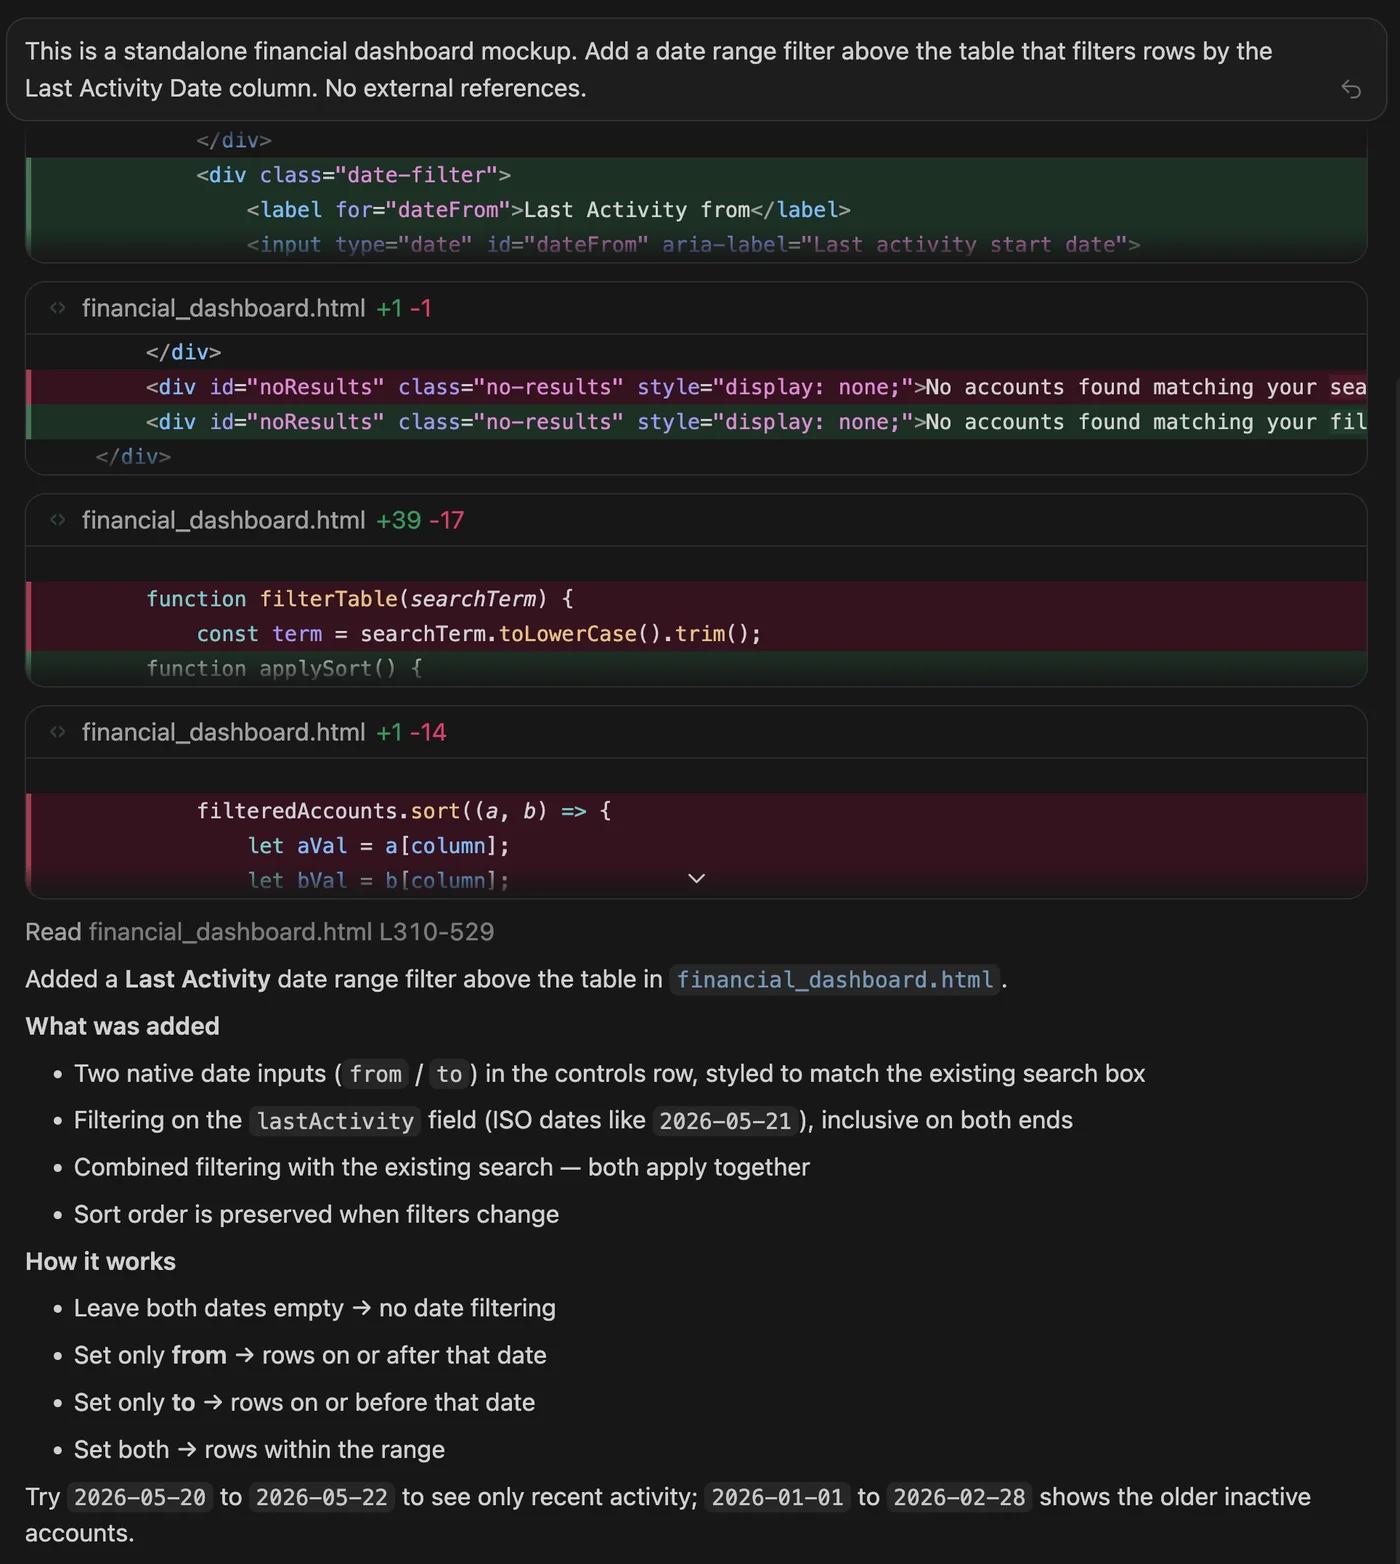
Task: Select the user prompt message bubble
Action: pyautogui.click(x=696, y=70)
